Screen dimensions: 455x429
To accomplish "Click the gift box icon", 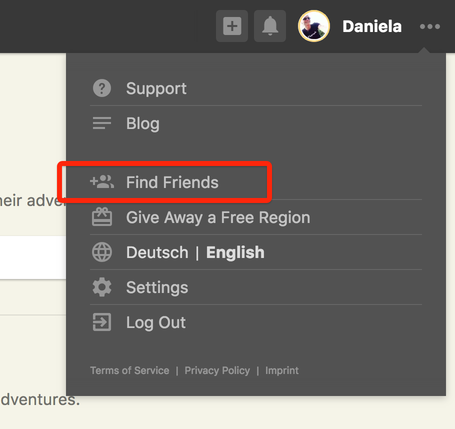I will [x=102, y=217].
